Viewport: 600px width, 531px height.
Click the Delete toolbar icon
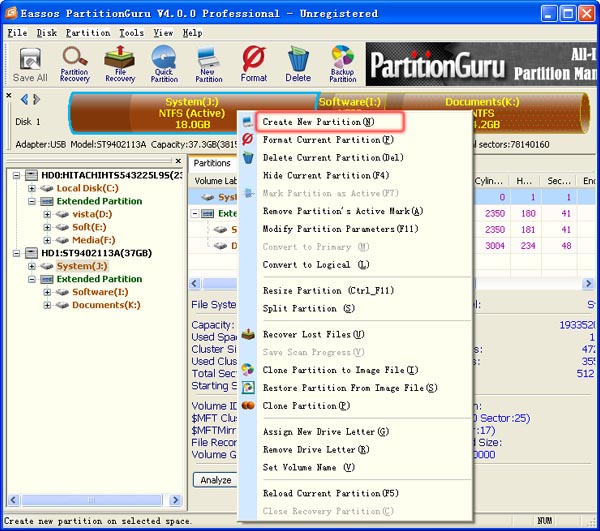[298, 64]
